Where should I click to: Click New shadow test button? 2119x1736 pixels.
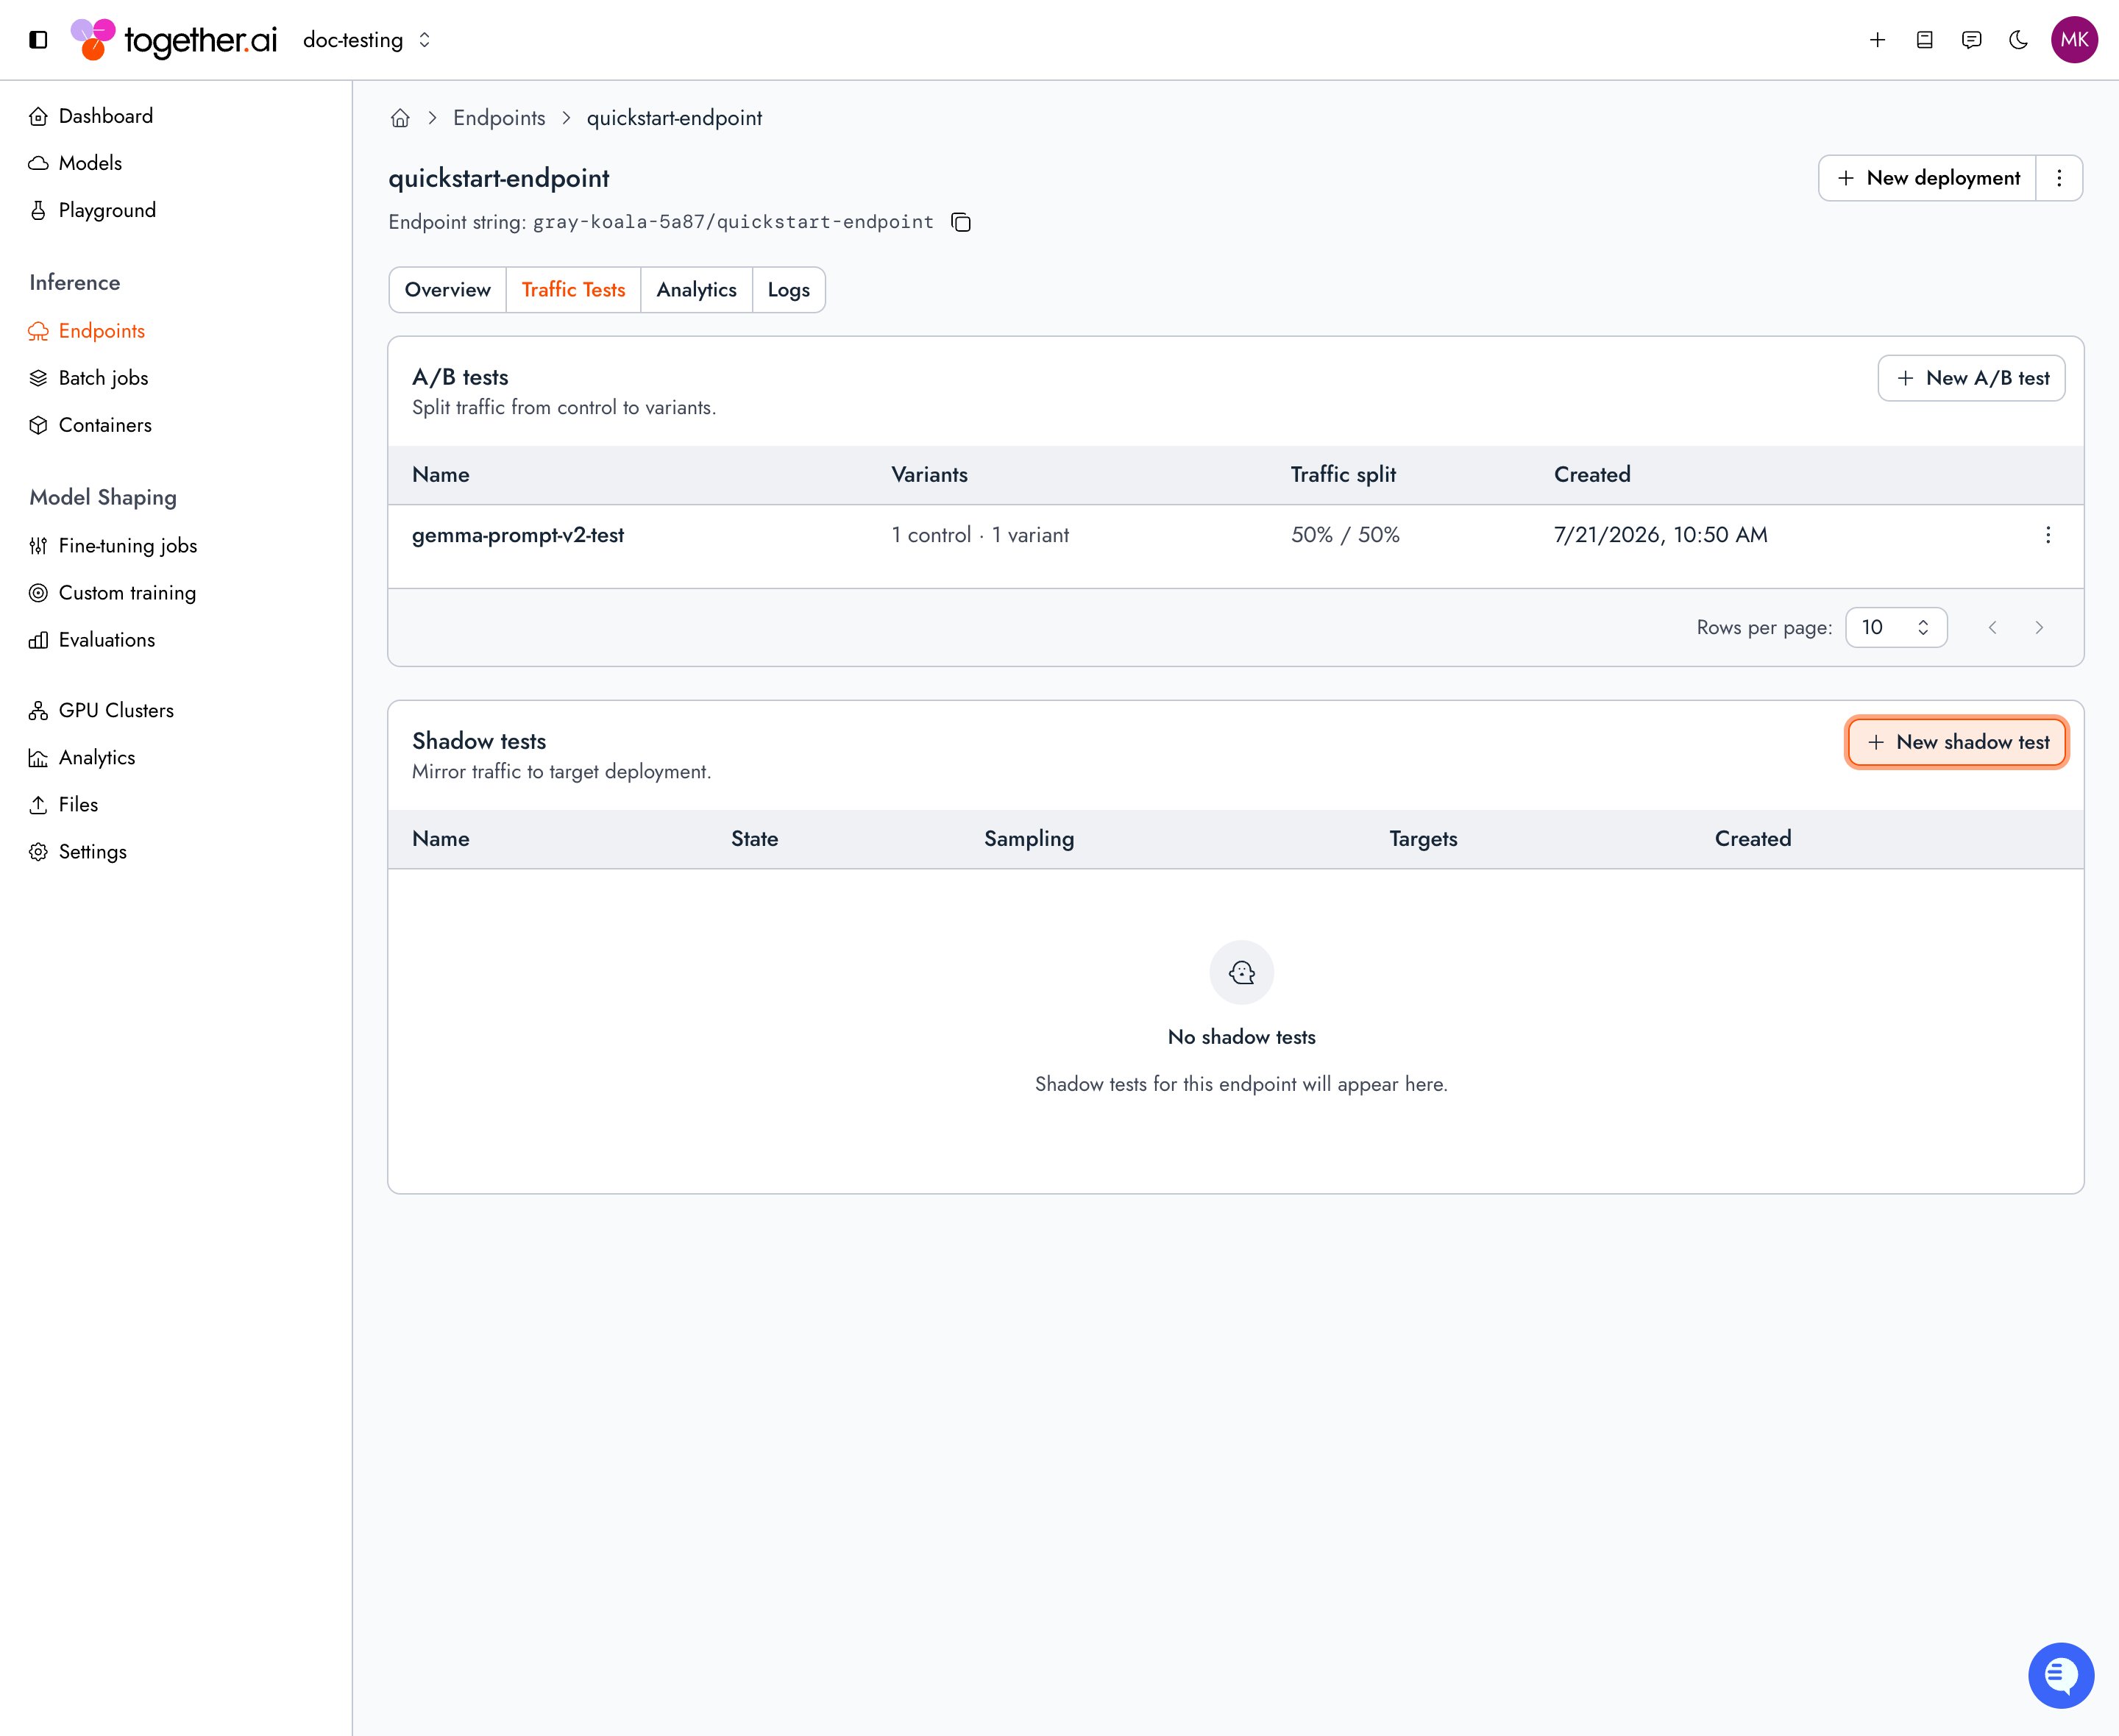(x=1957, y=742)
